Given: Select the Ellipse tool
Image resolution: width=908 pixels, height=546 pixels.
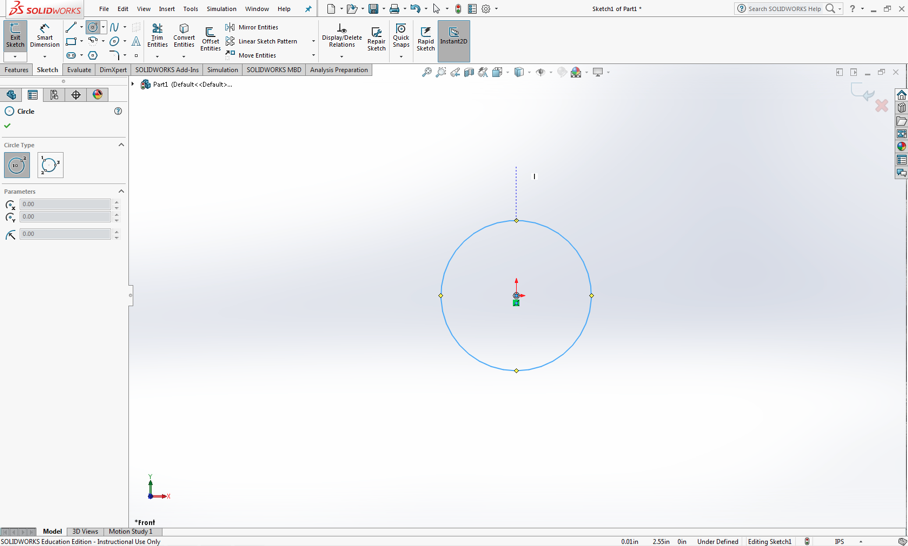Looking at the screenshot, I should [114, 41].
